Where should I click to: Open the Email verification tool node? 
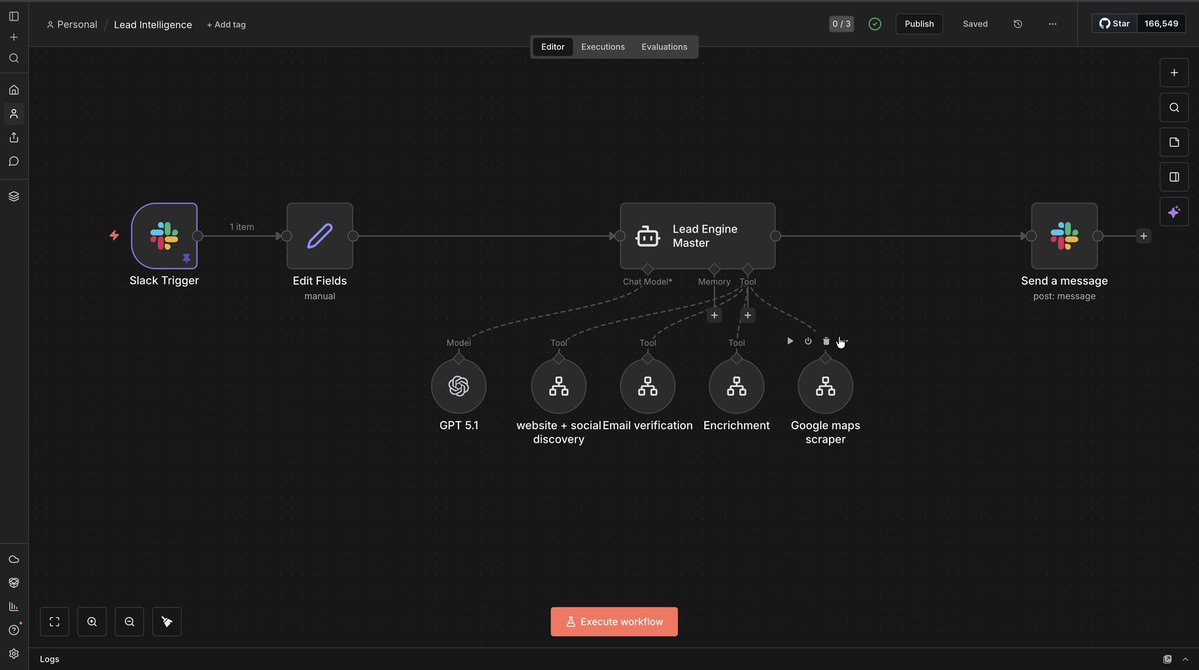(648, 386)
